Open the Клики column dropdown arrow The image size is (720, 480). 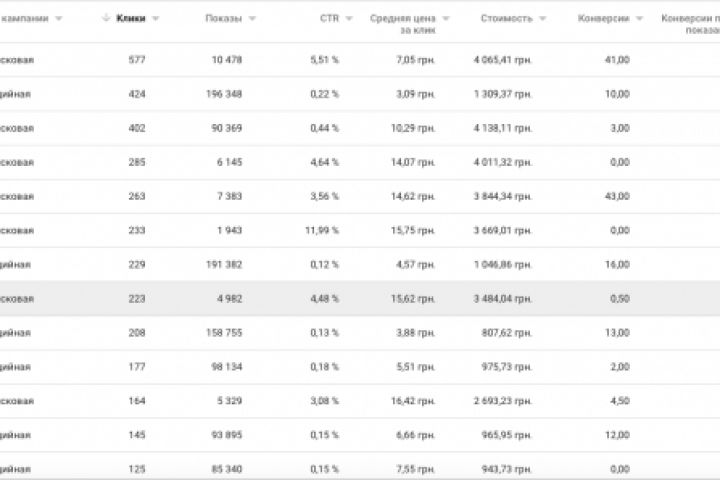click(154, 19)
